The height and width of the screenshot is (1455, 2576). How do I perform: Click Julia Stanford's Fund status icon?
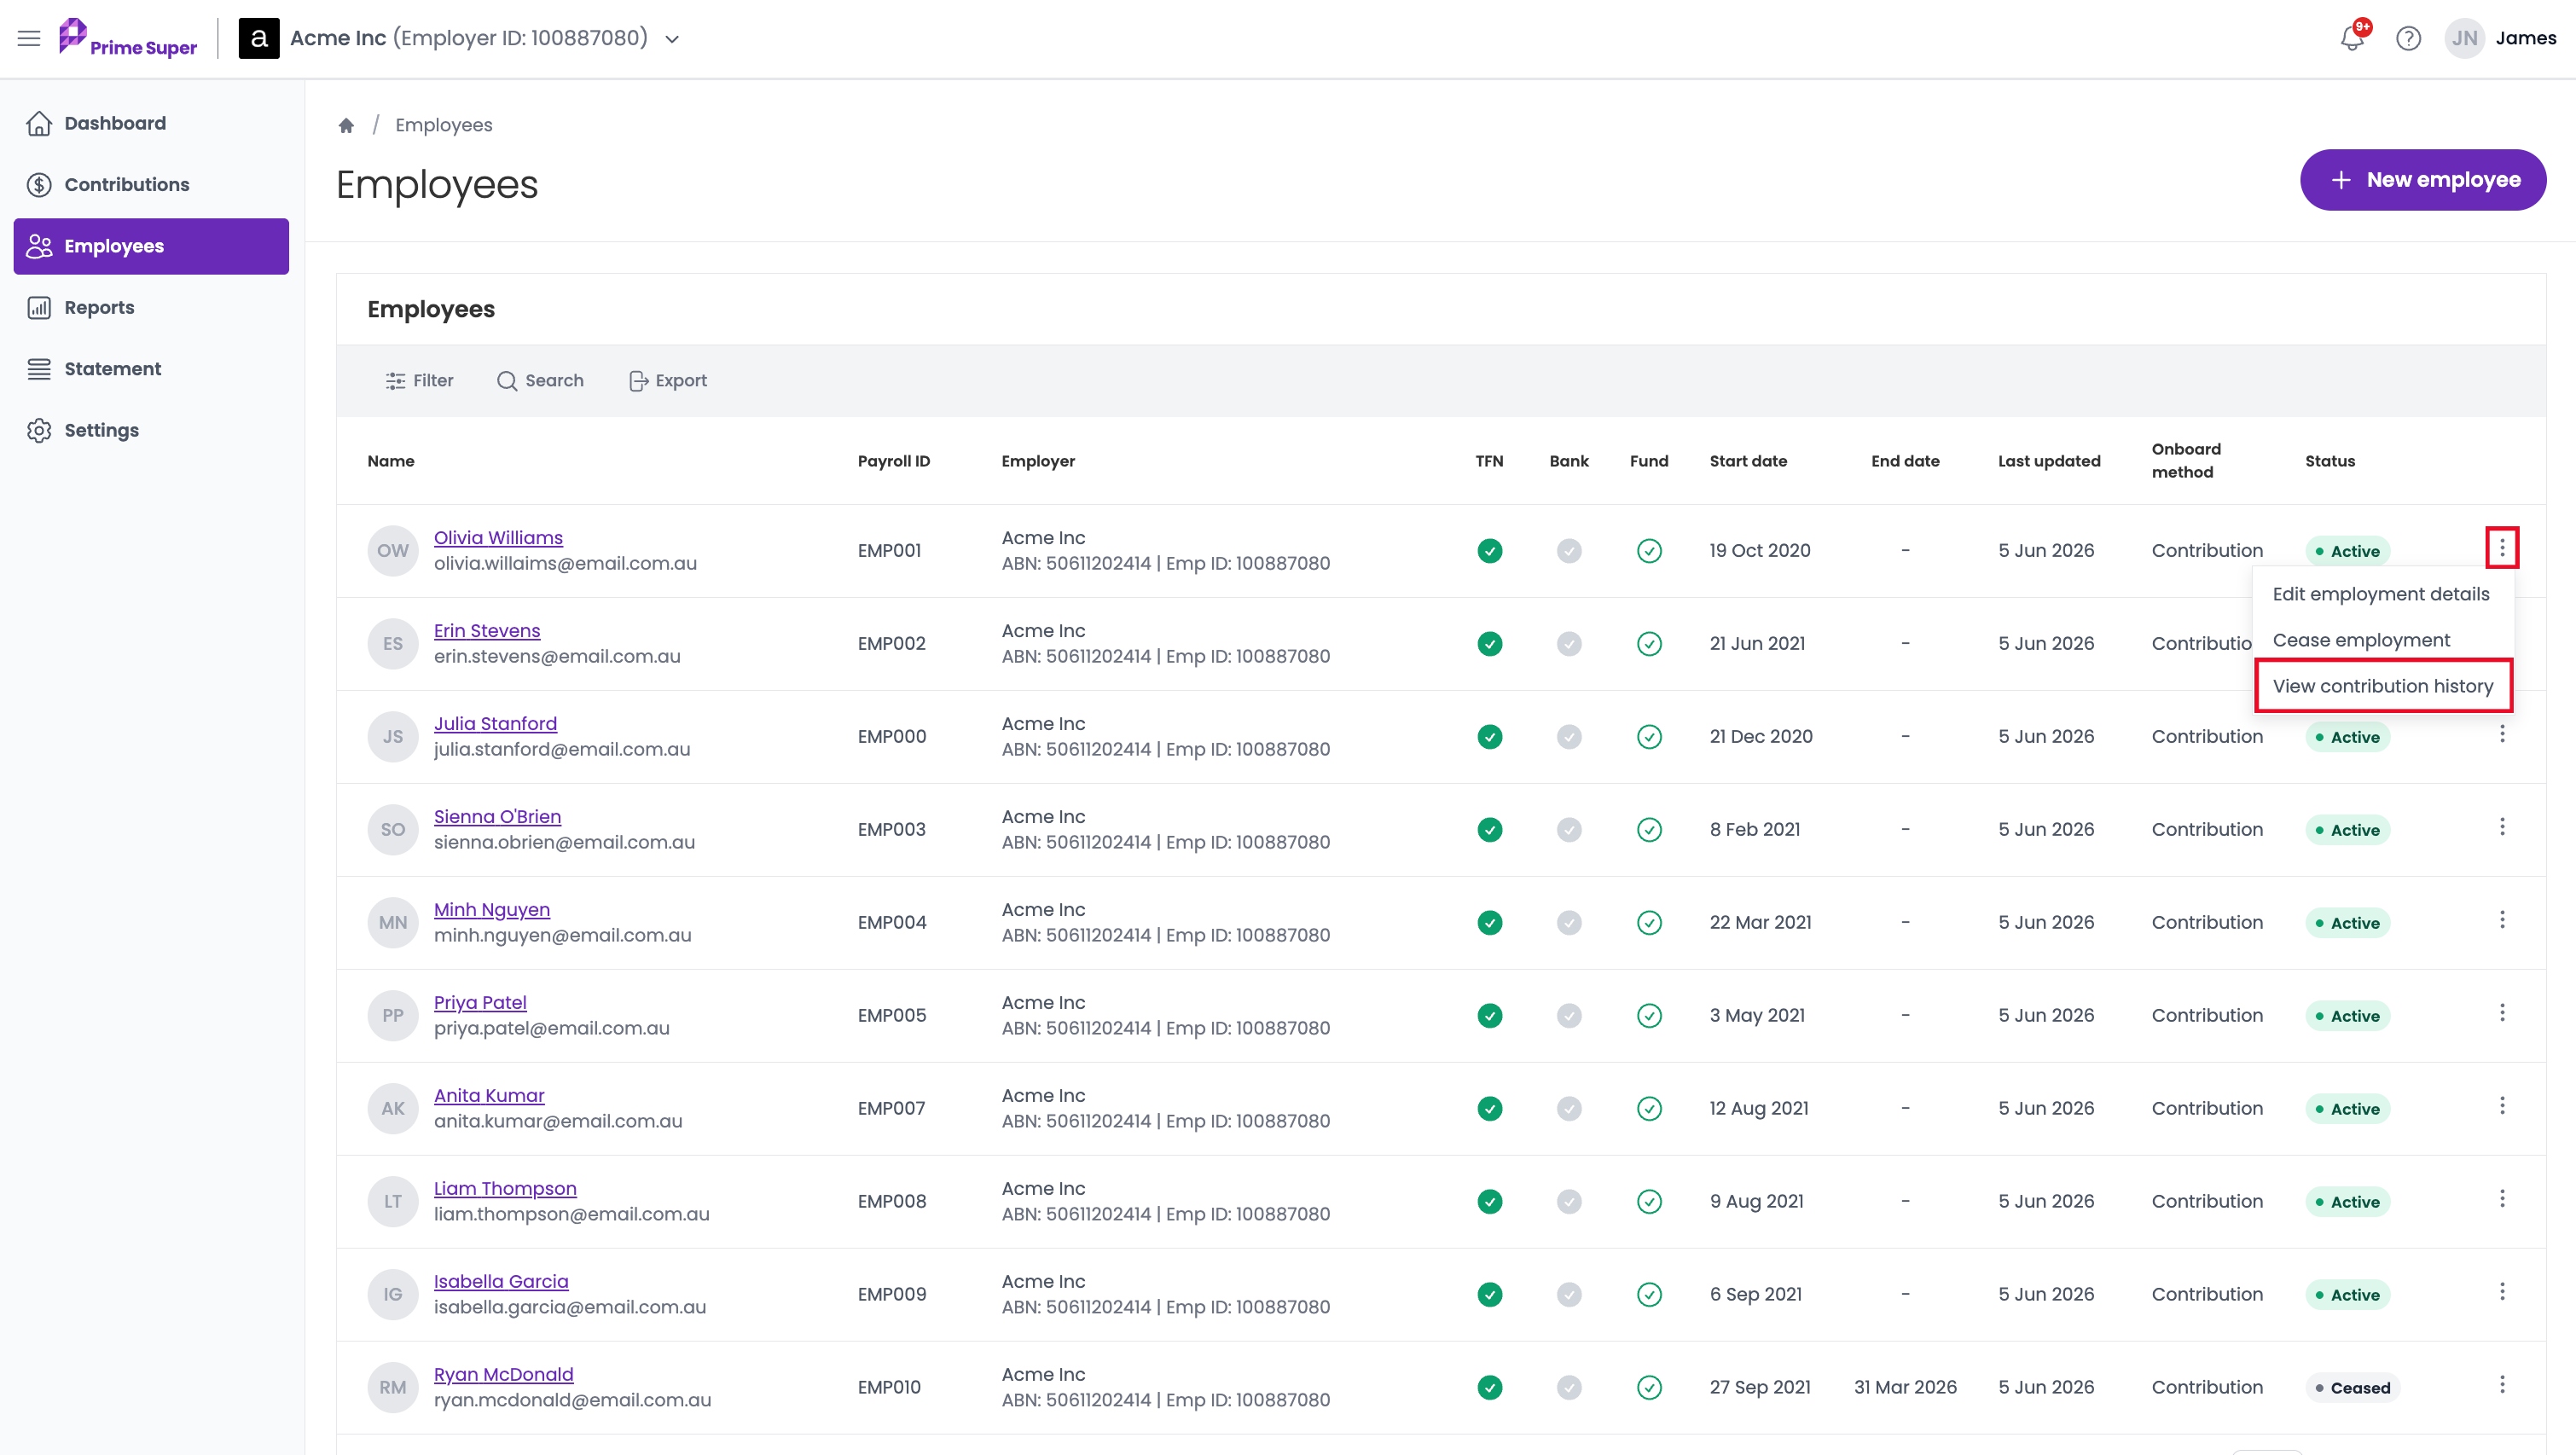tap(1649, 736)
